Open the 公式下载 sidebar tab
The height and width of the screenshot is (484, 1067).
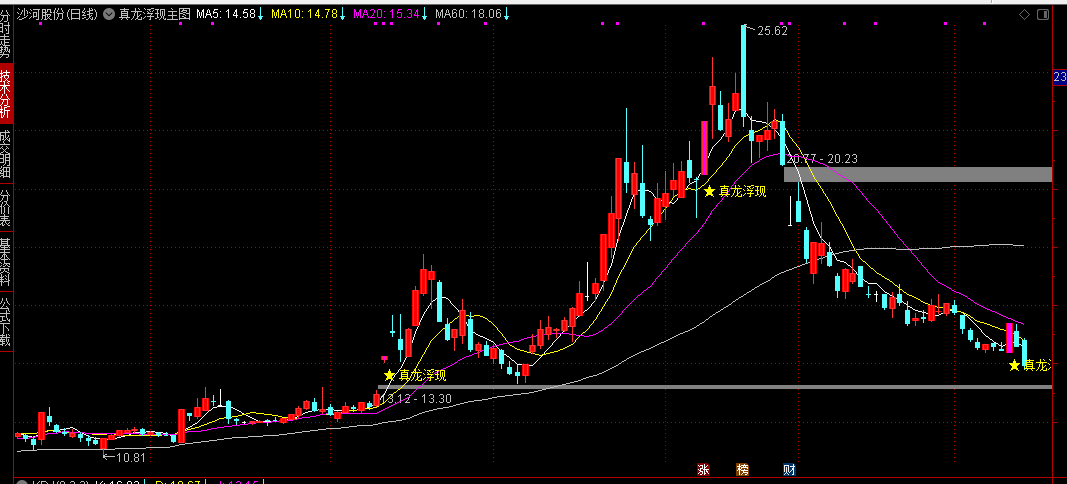(x=6, y=322)
